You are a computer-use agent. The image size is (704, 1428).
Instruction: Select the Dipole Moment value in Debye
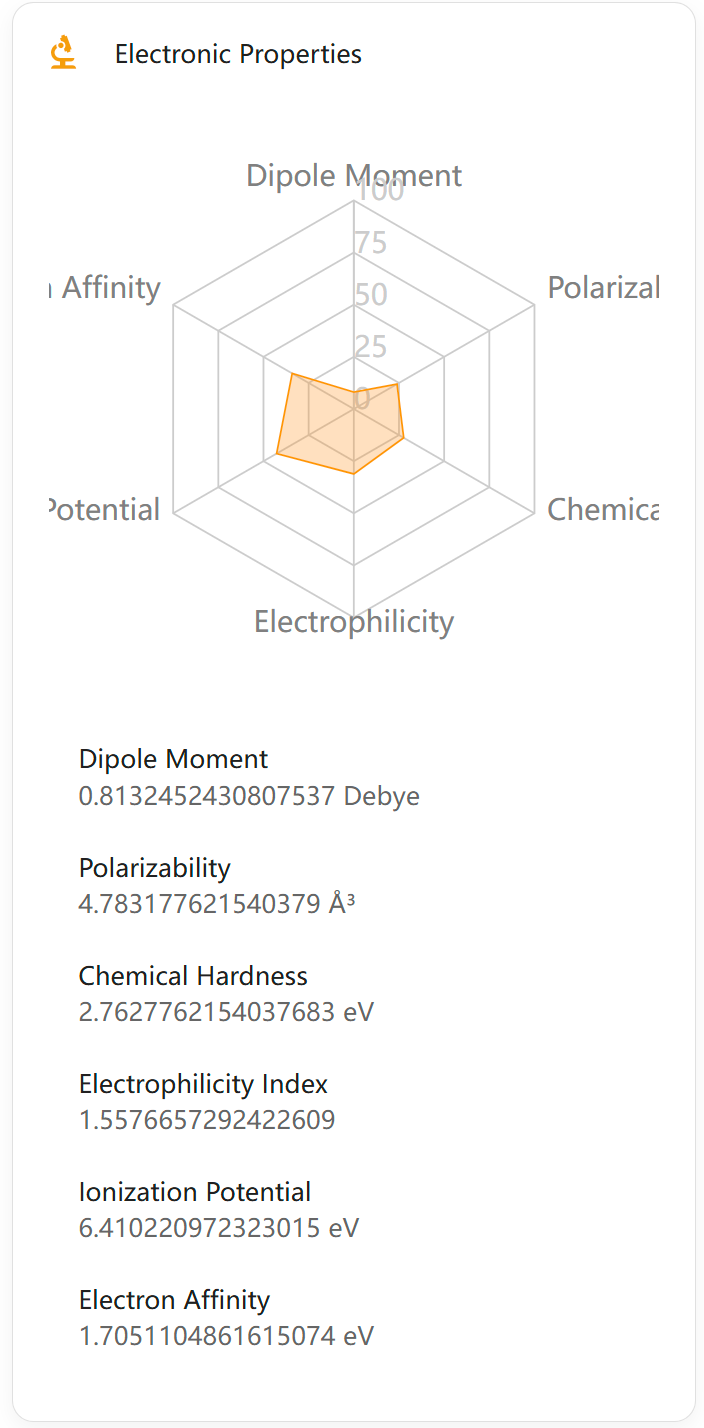coord(249,796)
